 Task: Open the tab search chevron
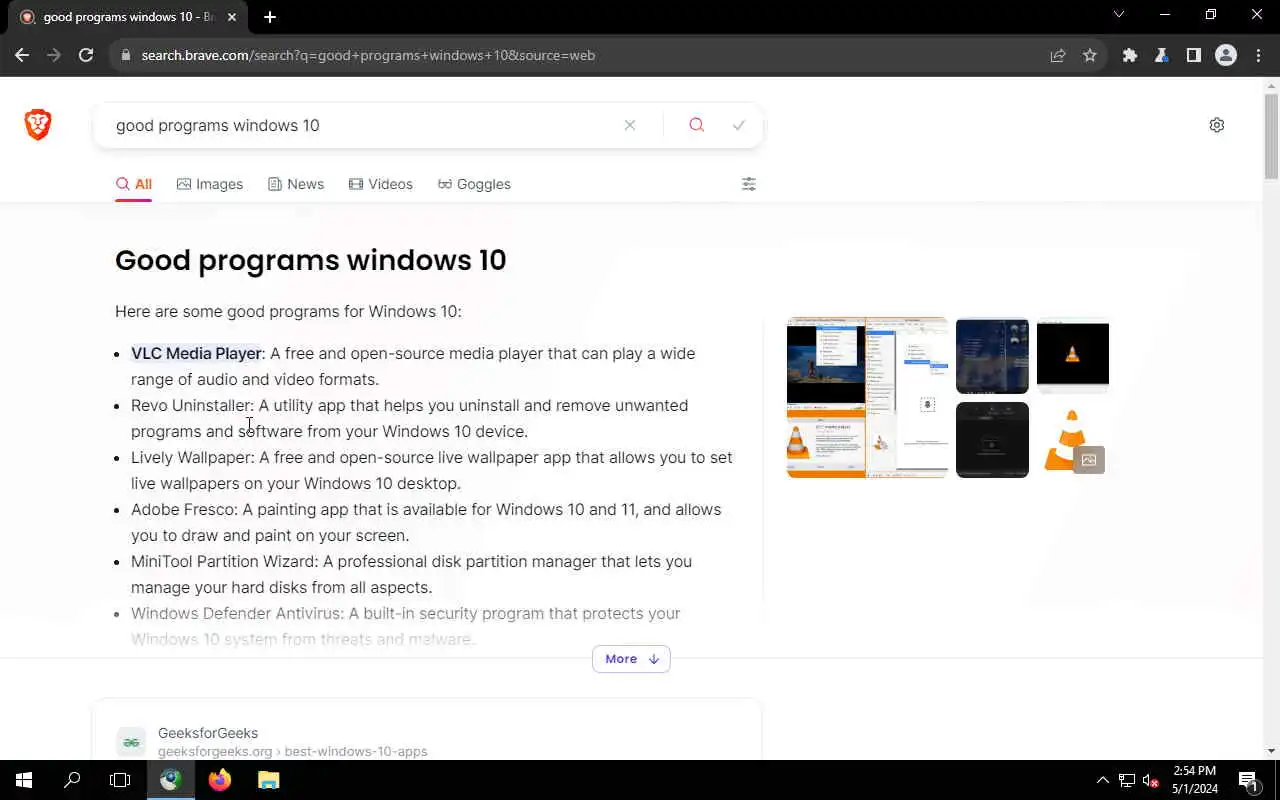pos(1119,15)
